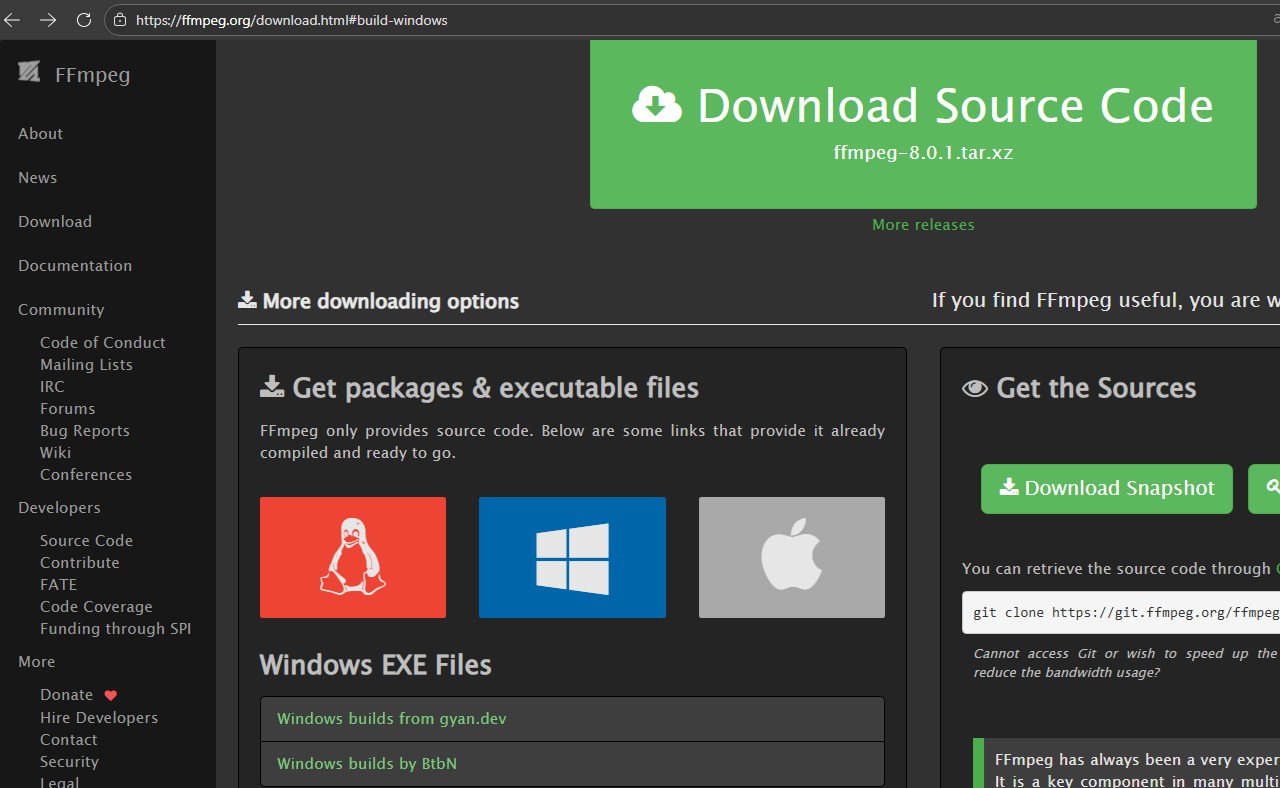
Task: Open Developers section in sidebar
Action: (x=59, y=508)
